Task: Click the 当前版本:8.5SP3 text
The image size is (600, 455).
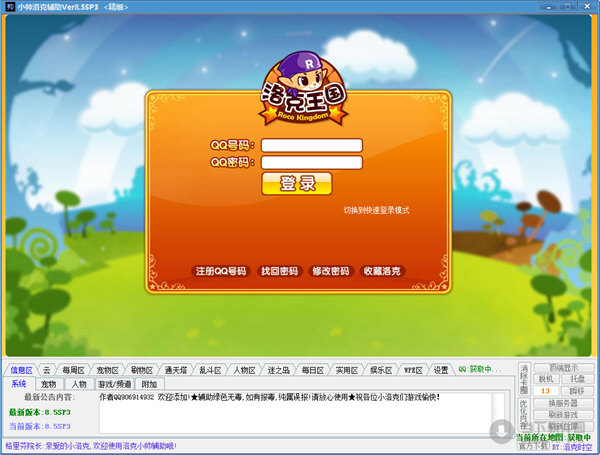Action: [x=40, y=426]
